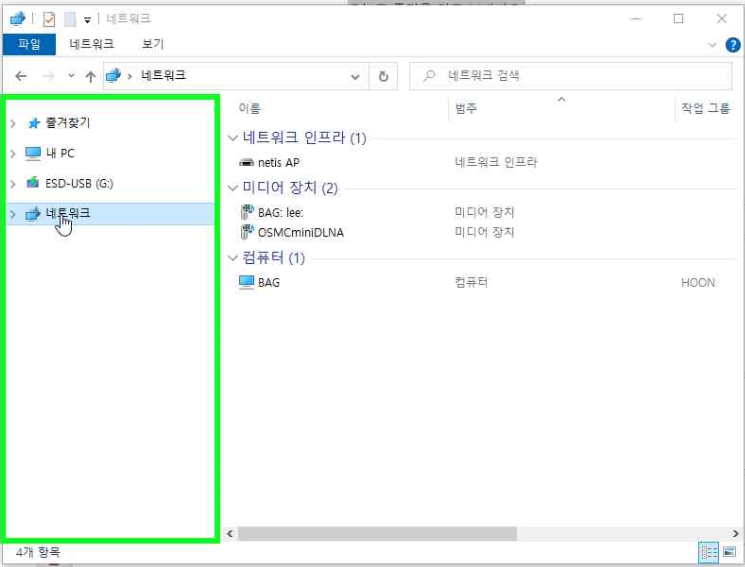Click the ESD-USB drive icon
This screenshot has width=745, height=567.
tap(32, 183)
